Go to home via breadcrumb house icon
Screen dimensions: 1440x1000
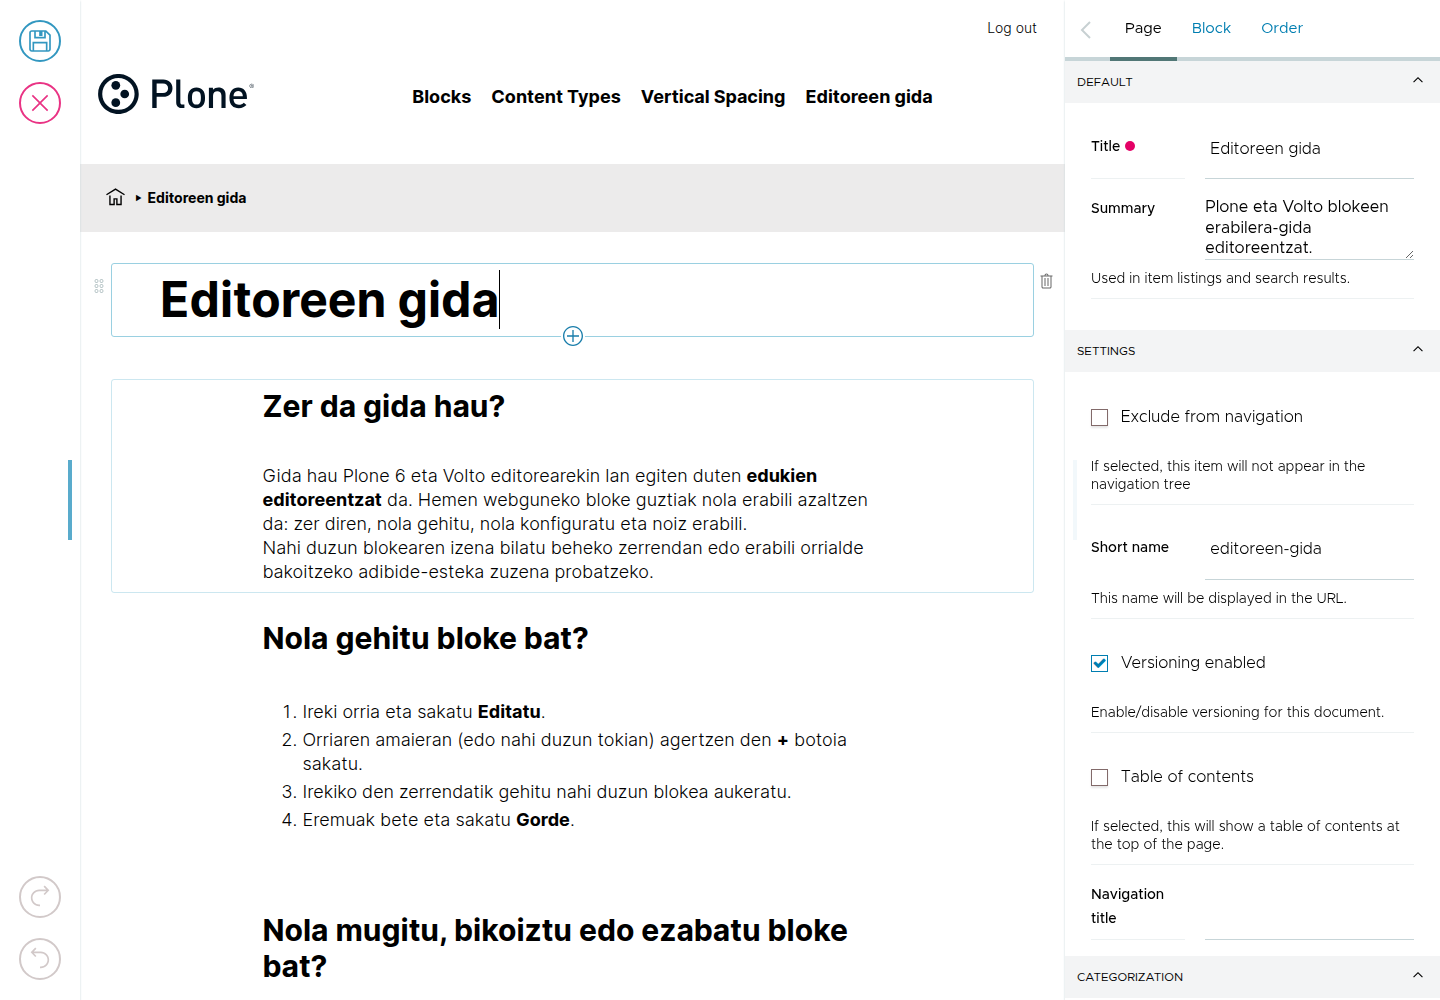[x=116, y=197]
